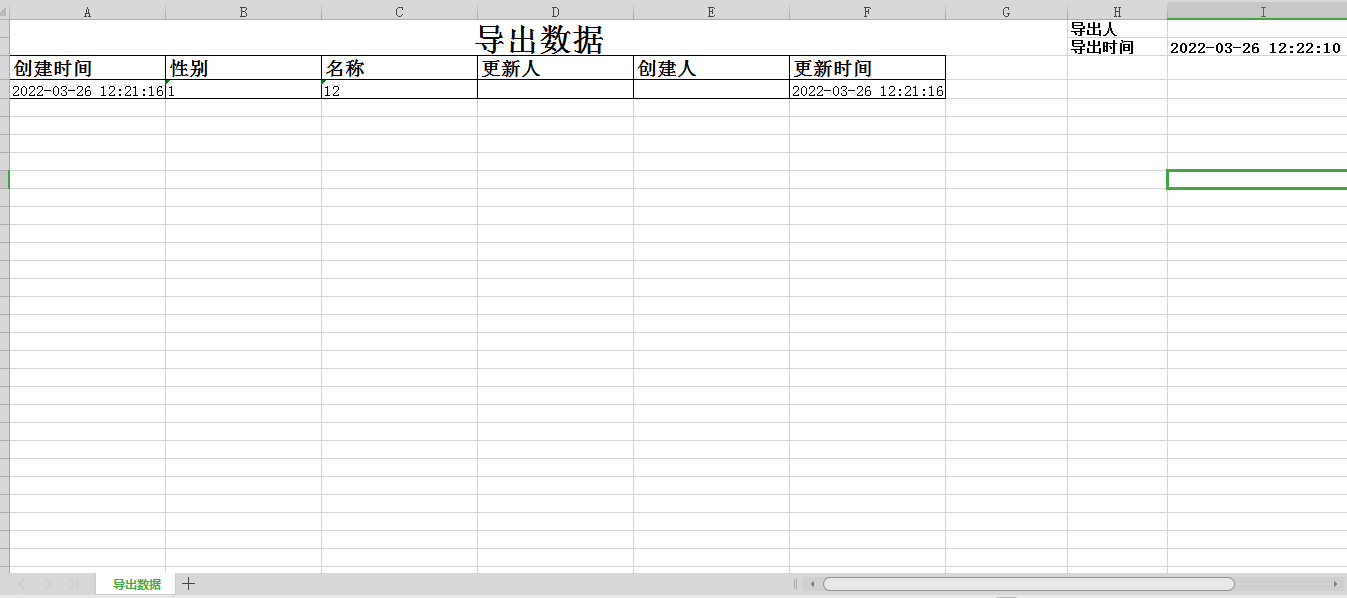Click the scrollbar left arrow icon
Screen dimensions: 1347x598
[x=811, y=584]
